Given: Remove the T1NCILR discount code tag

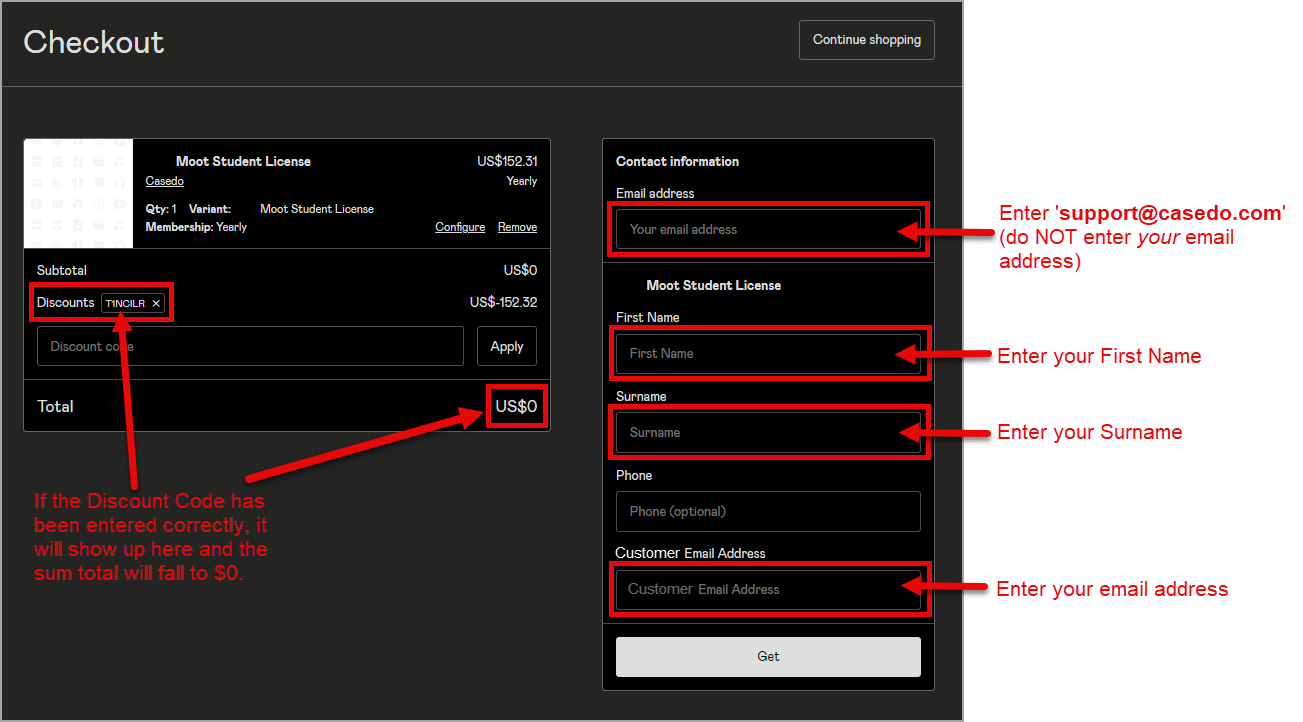Looking at the screenshot, I should (156, 303).
